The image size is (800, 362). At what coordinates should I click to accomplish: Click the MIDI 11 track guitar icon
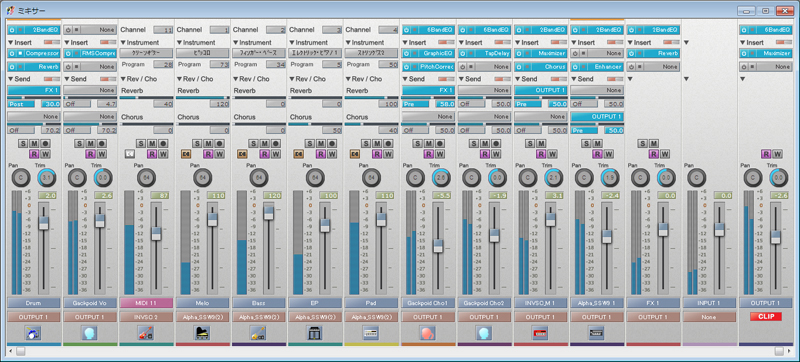point(146,333)
